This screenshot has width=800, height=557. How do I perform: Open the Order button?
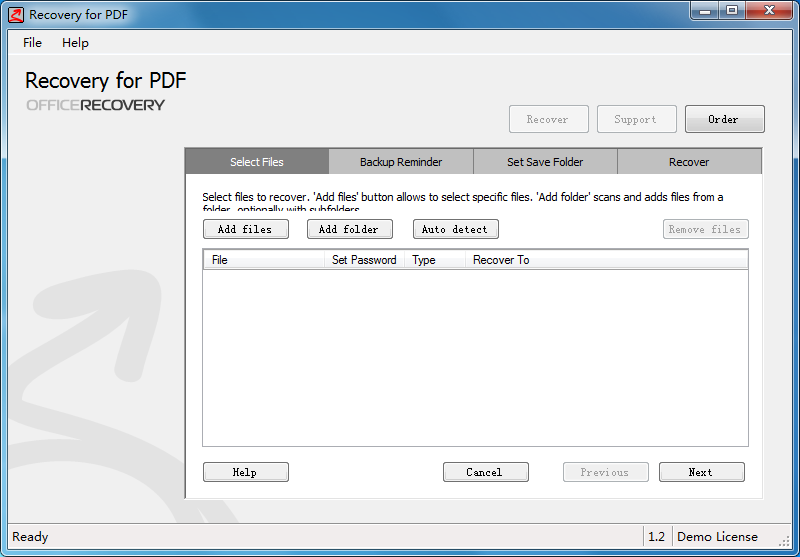click(724, 119)
